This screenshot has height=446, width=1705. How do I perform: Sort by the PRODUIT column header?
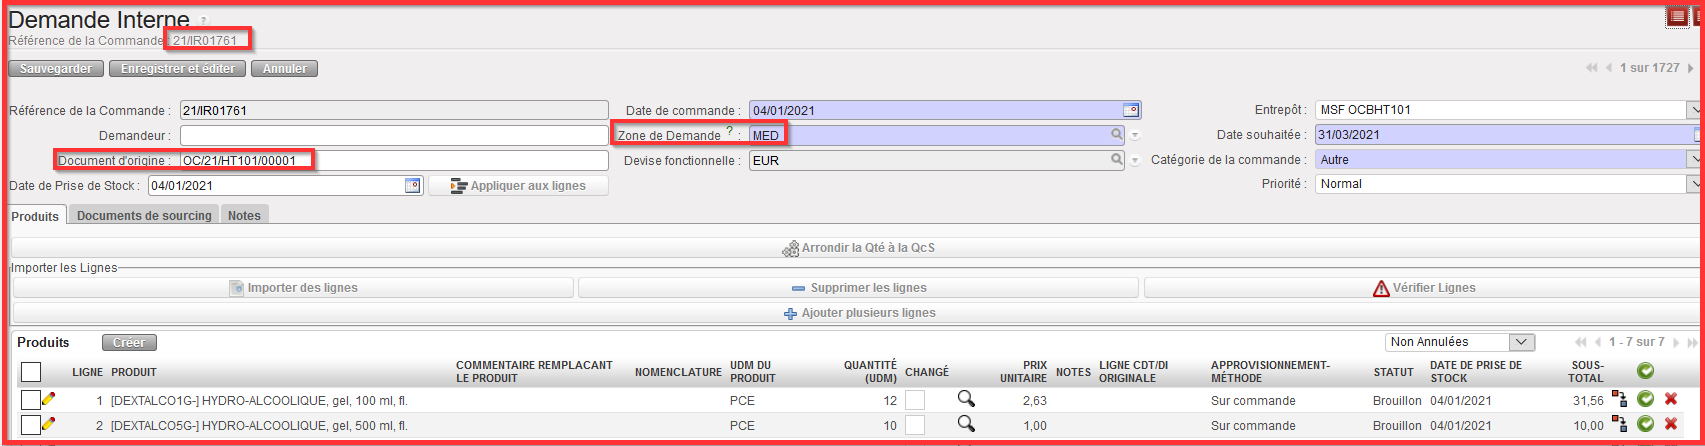point(134,372)
